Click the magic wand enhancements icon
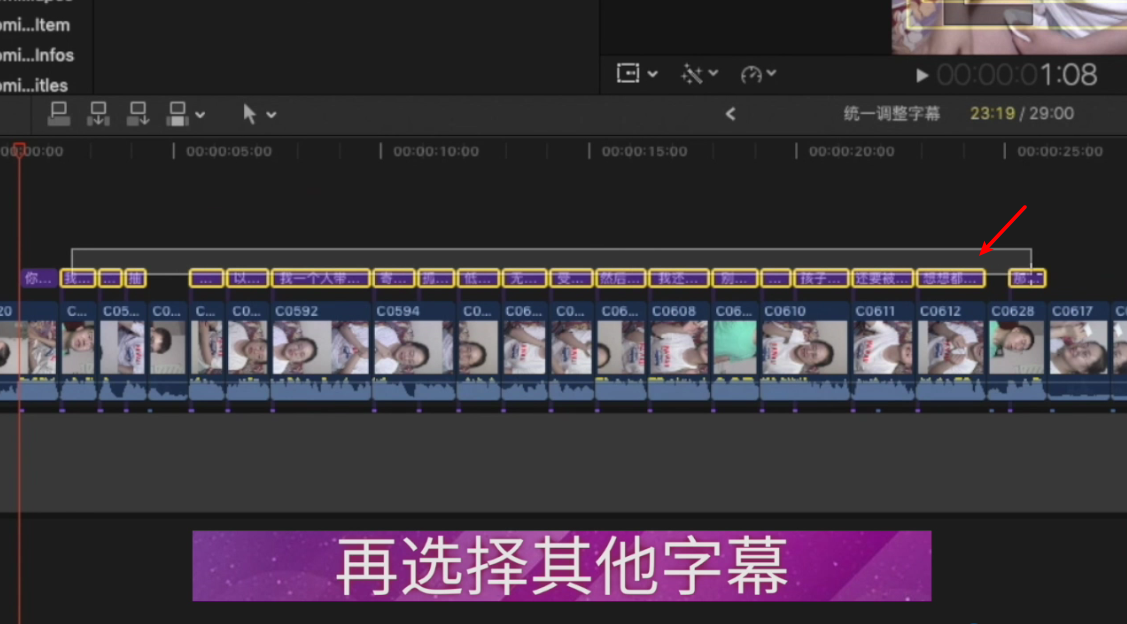The height and width of the screenshot is (624, 1127). coord(691,74)
